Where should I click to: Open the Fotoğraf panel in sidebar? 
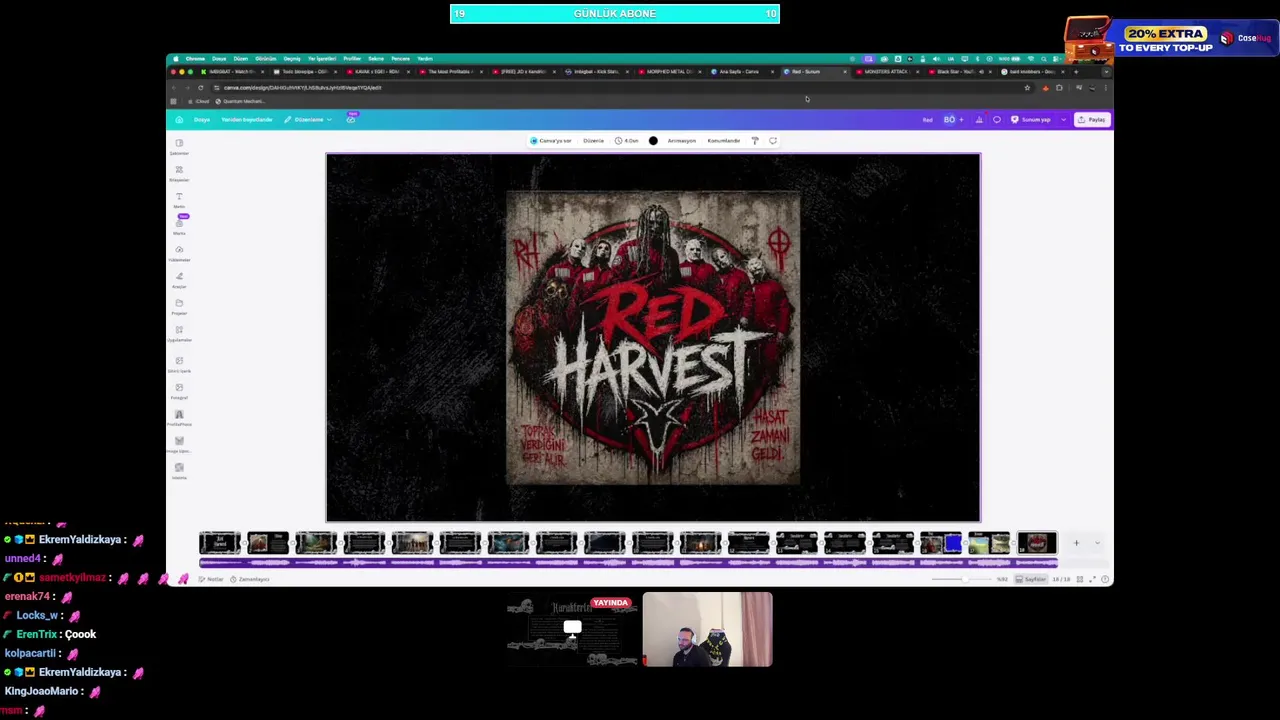point(179,390)
